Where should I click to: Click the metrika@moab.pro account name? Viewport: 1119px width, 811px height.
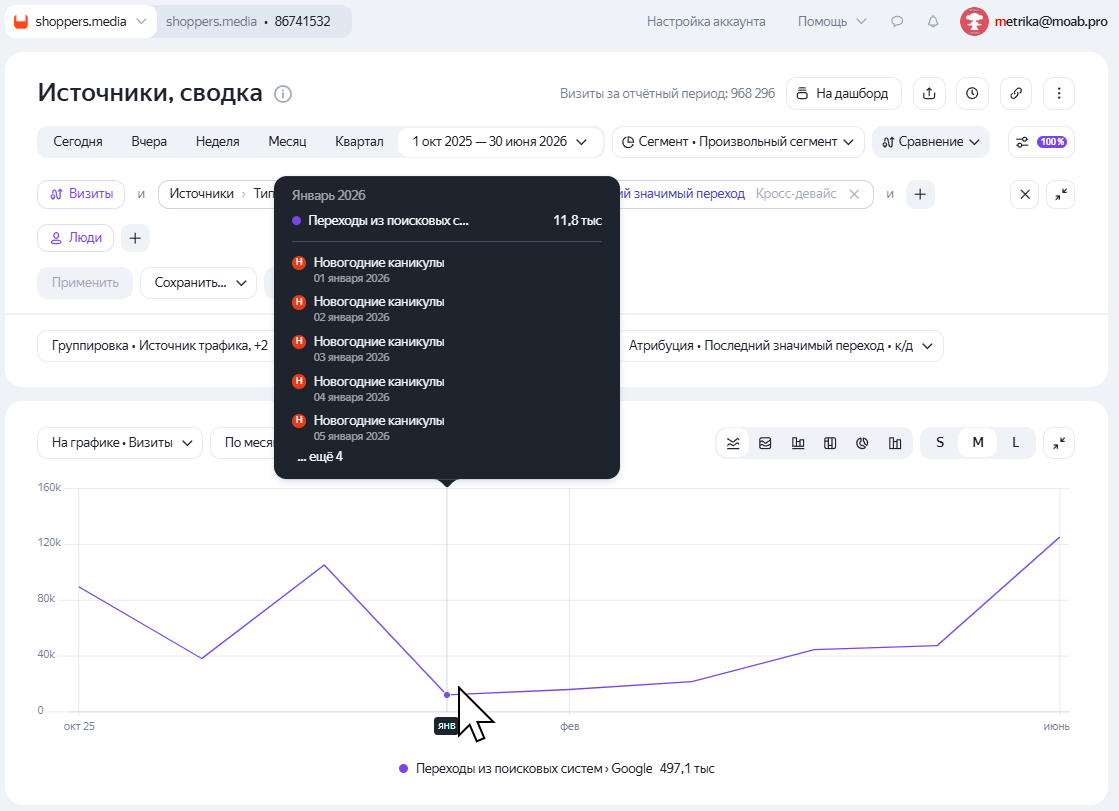pyautogui.click(x=1051, y=21)
